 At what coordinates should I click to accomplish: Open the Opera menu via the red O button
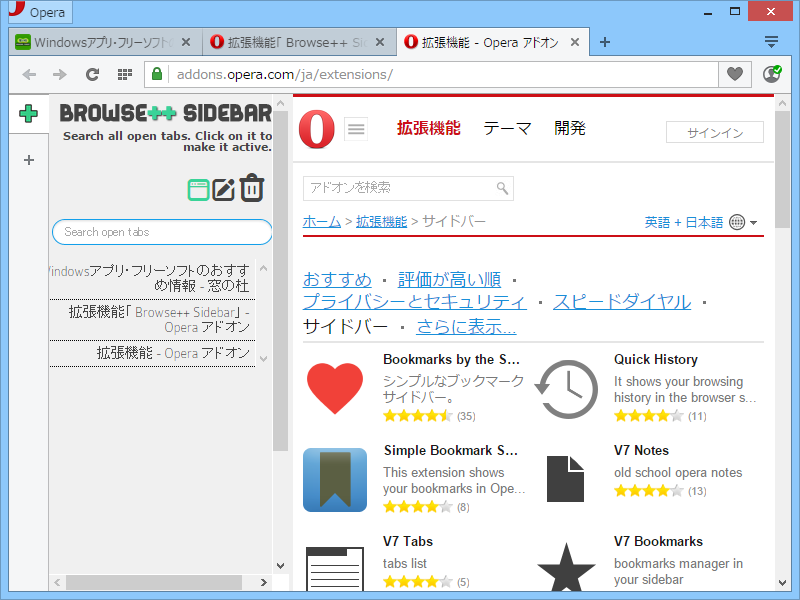(x=316, y=130)
